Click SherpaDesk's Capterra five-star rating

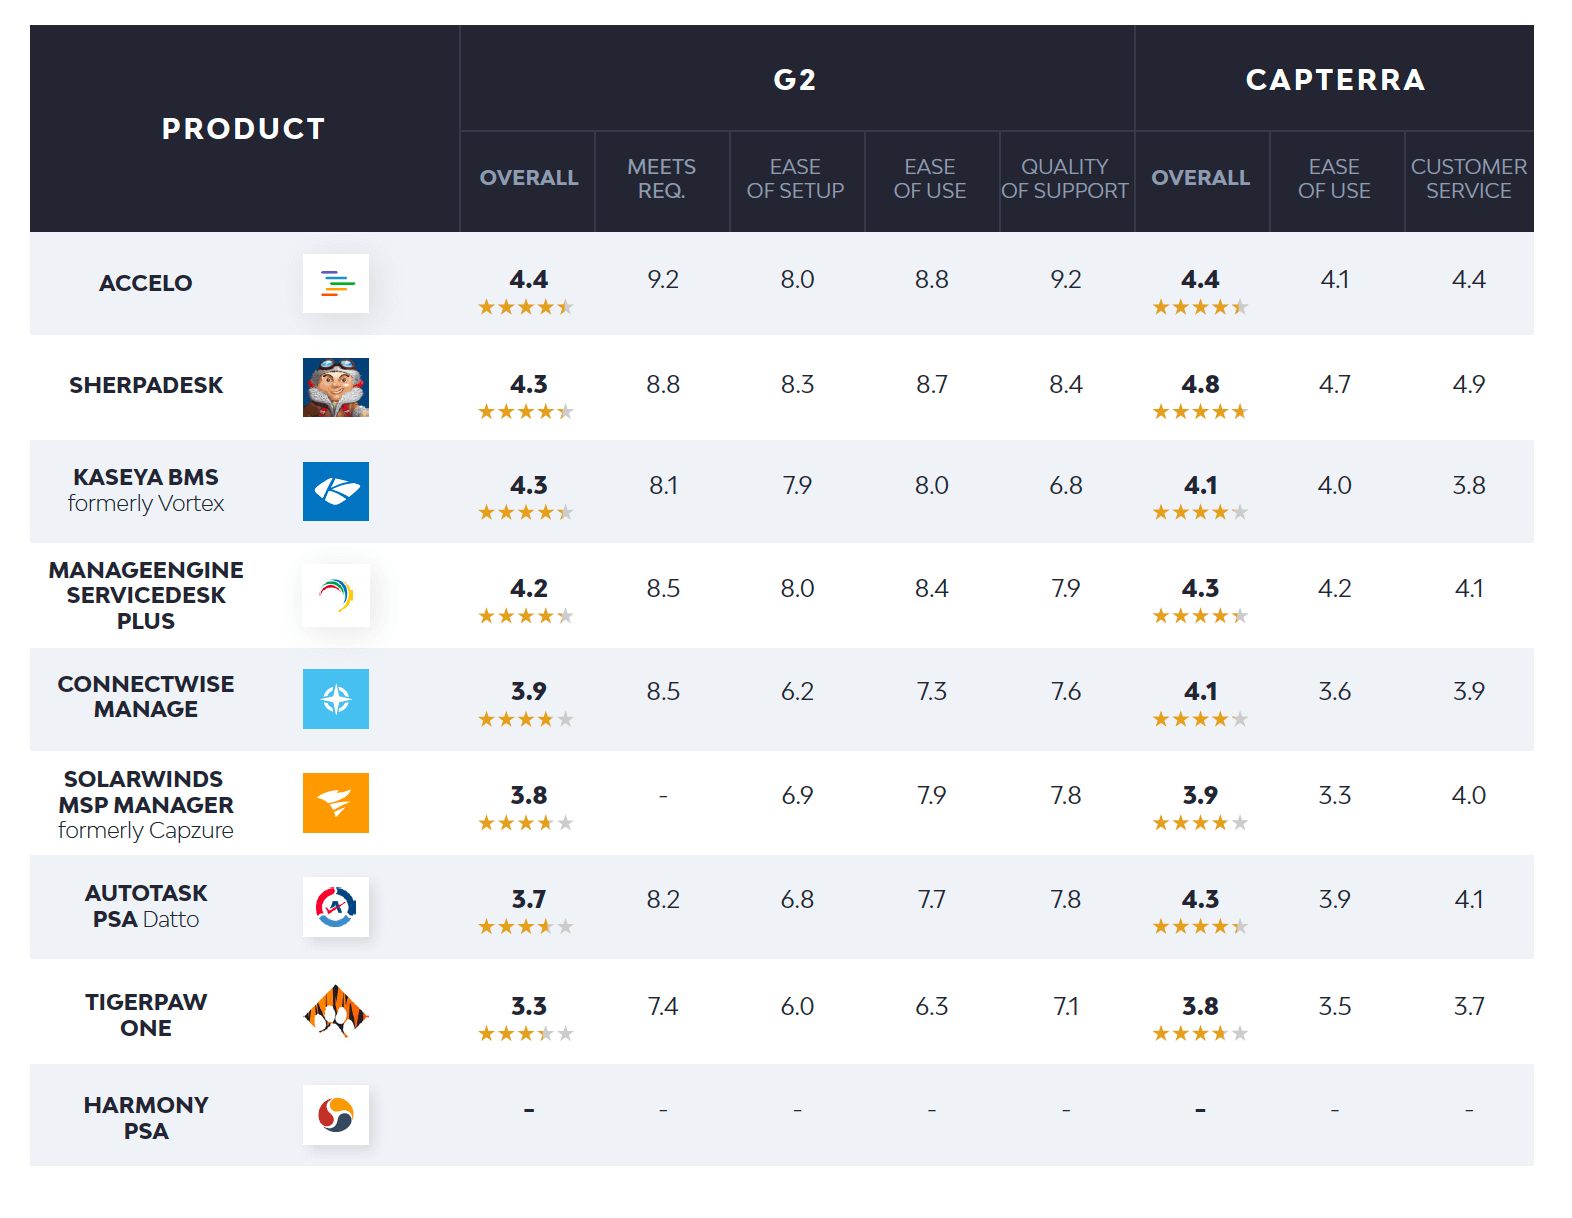pos(1200,412)
